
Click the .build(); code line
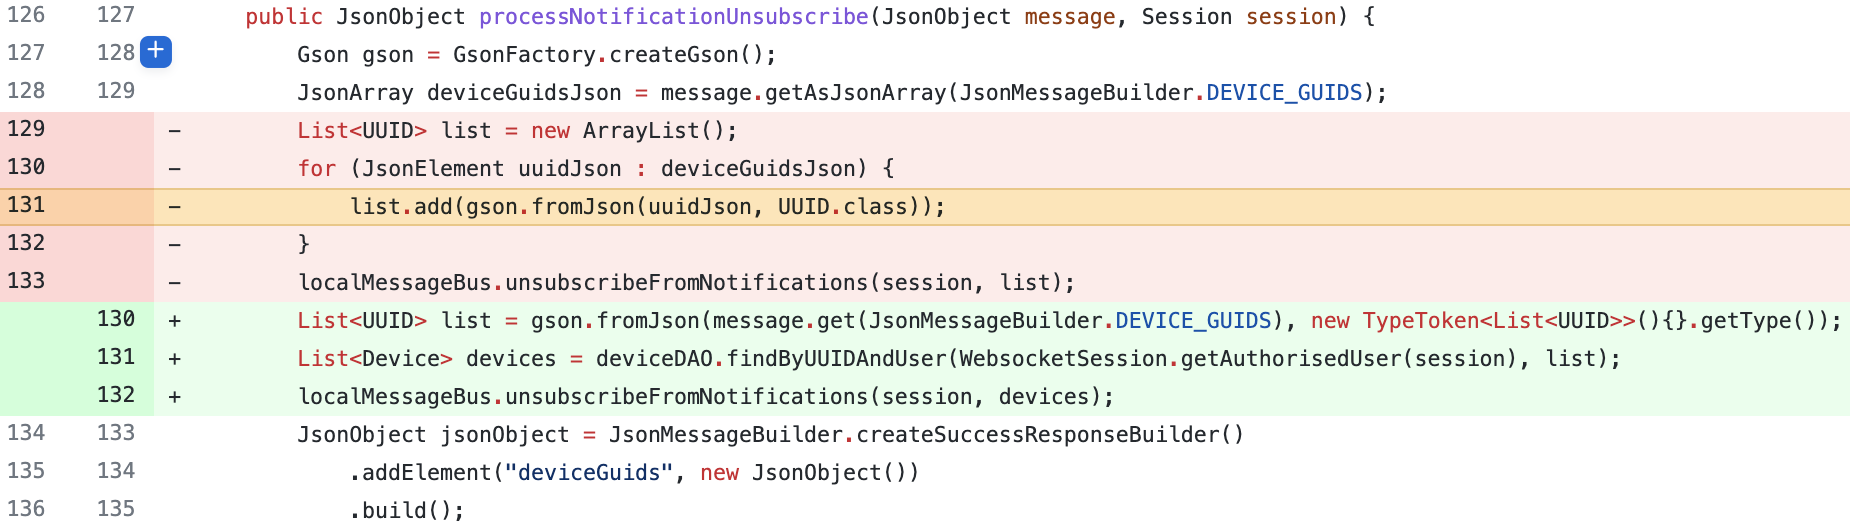(x=407, y=511)
